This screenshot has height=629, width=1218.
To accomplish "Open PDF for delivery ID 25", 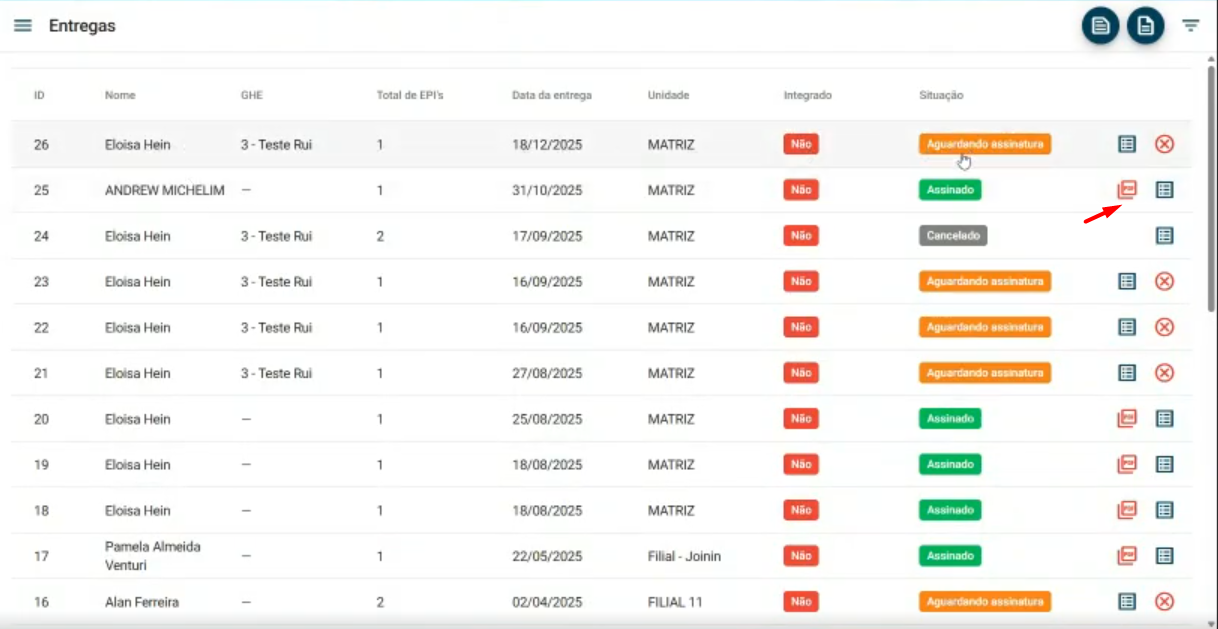I will 1127,190.
